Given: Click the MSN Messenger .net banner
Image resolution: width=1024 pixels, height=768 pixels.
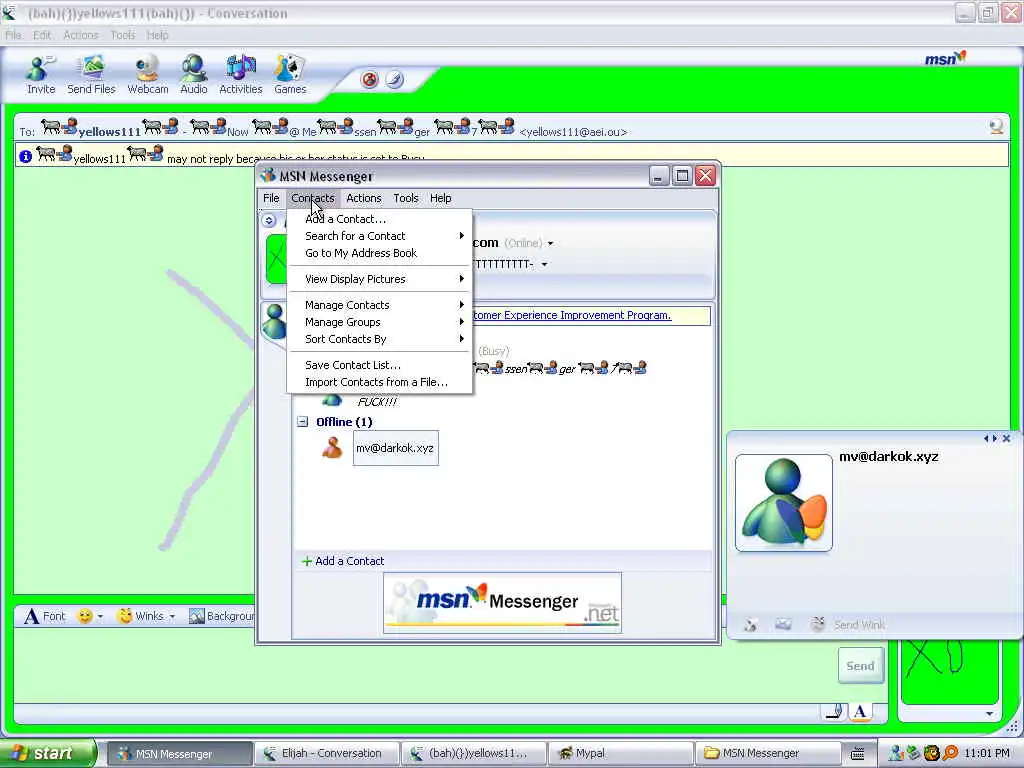Looking at the screenshot, I should pyautogui.click(x=502, y=603).
